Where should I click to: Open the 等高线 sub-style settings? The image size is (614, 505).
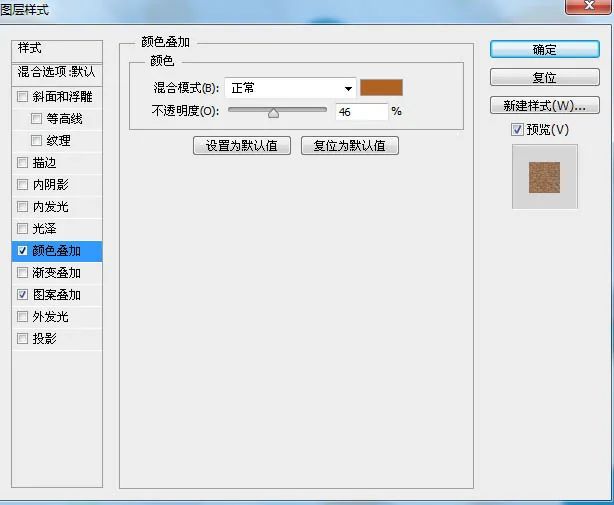click(x=65, y=119)
